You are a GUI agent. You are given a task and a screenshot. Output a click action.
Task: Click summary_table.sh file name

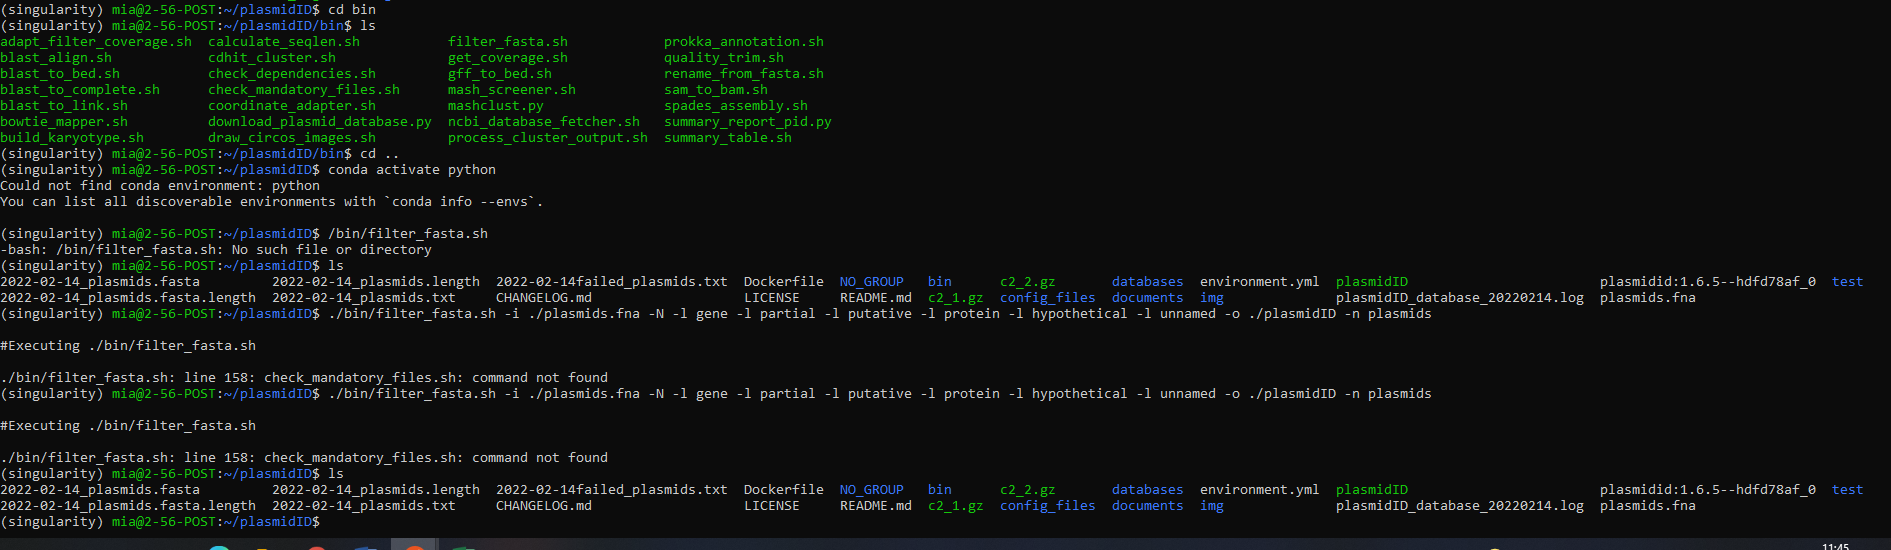[728, 138]
